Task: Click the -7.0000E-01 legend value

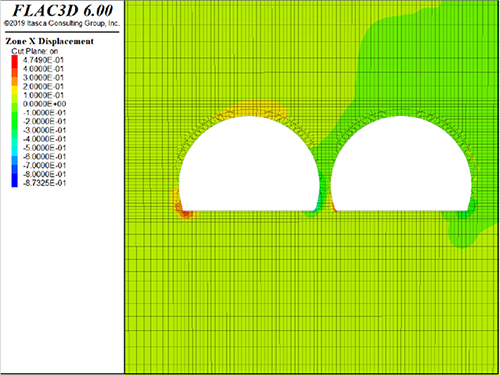Action: coord(44,165)
